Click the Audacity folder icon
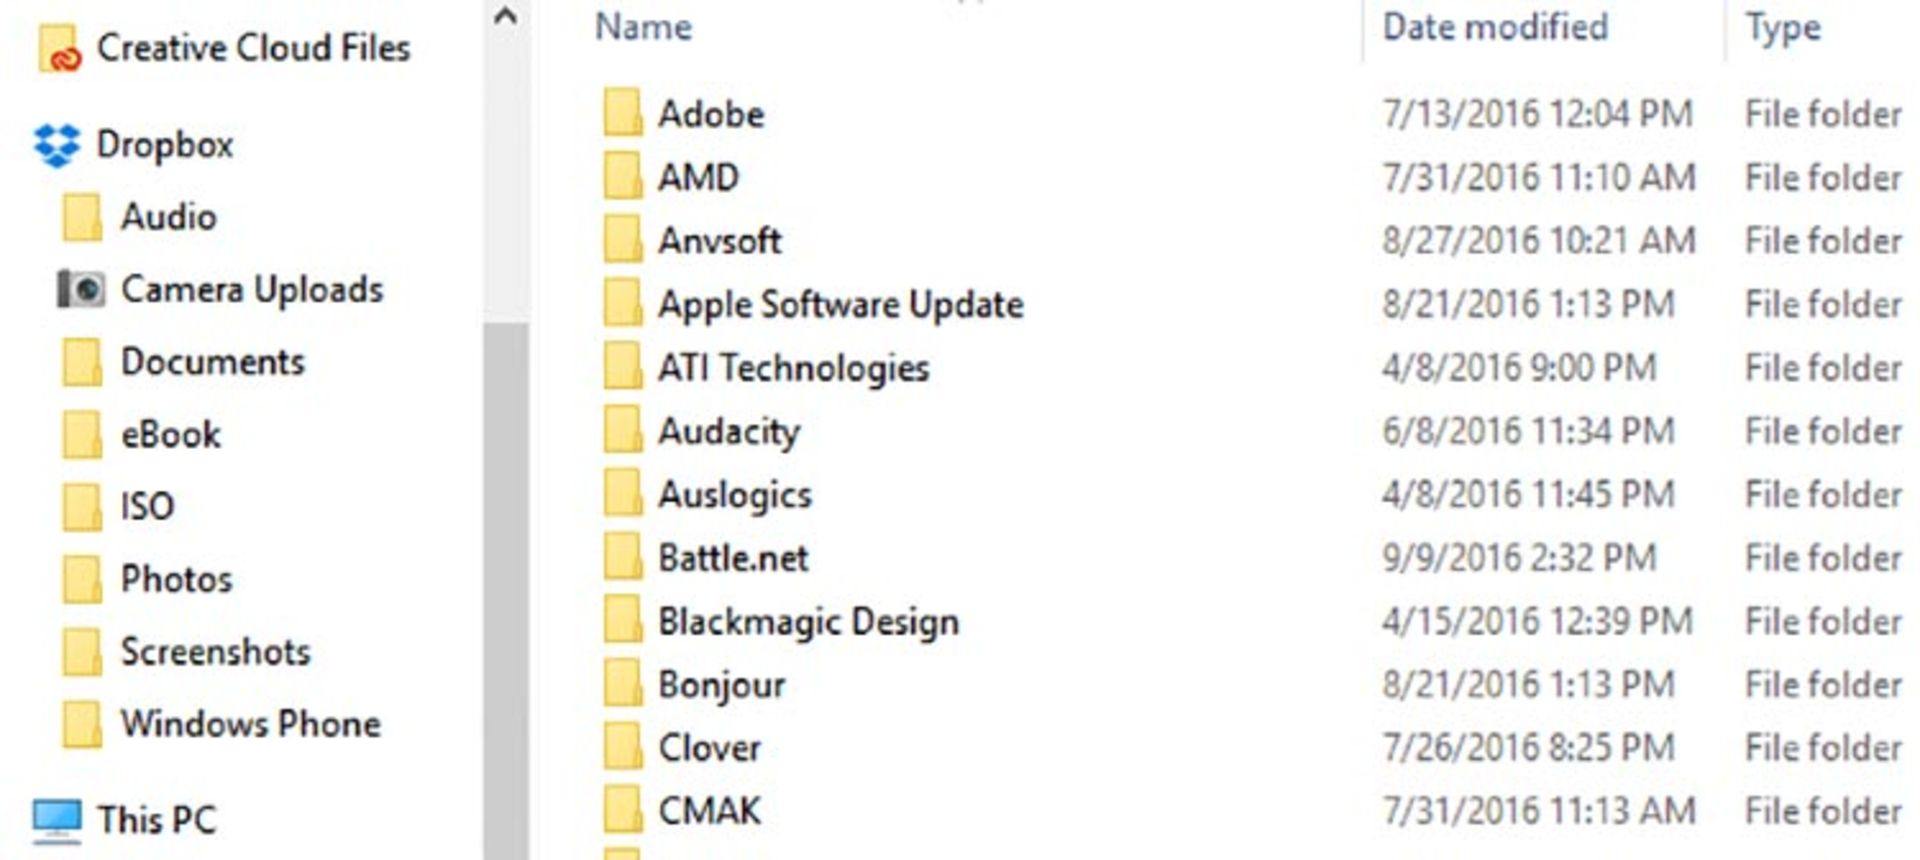This screenshot has width=1920, height=860. pos(622,430)
